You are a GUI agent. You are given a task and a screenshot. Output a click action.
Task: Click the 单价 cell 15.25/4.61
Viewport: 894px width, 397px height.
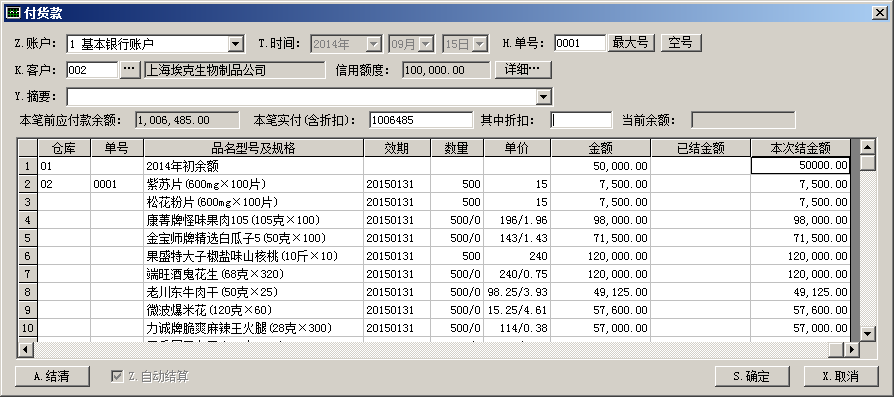517,310
